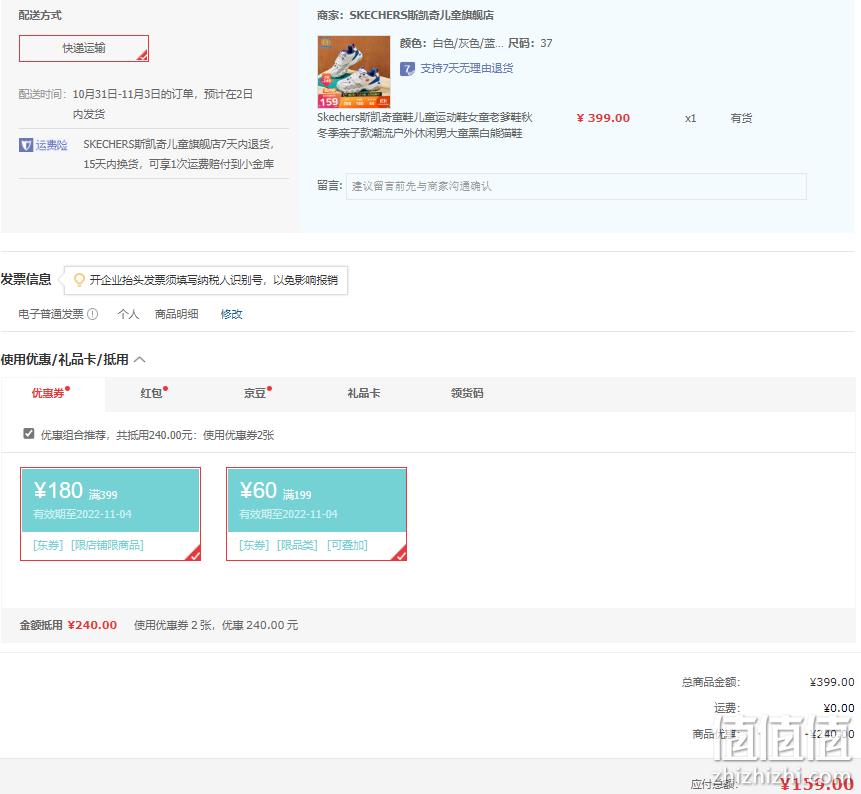Click the invoice tip about 纳税人识别号
The image size is (861, 794).
click(x=214, y=280)
